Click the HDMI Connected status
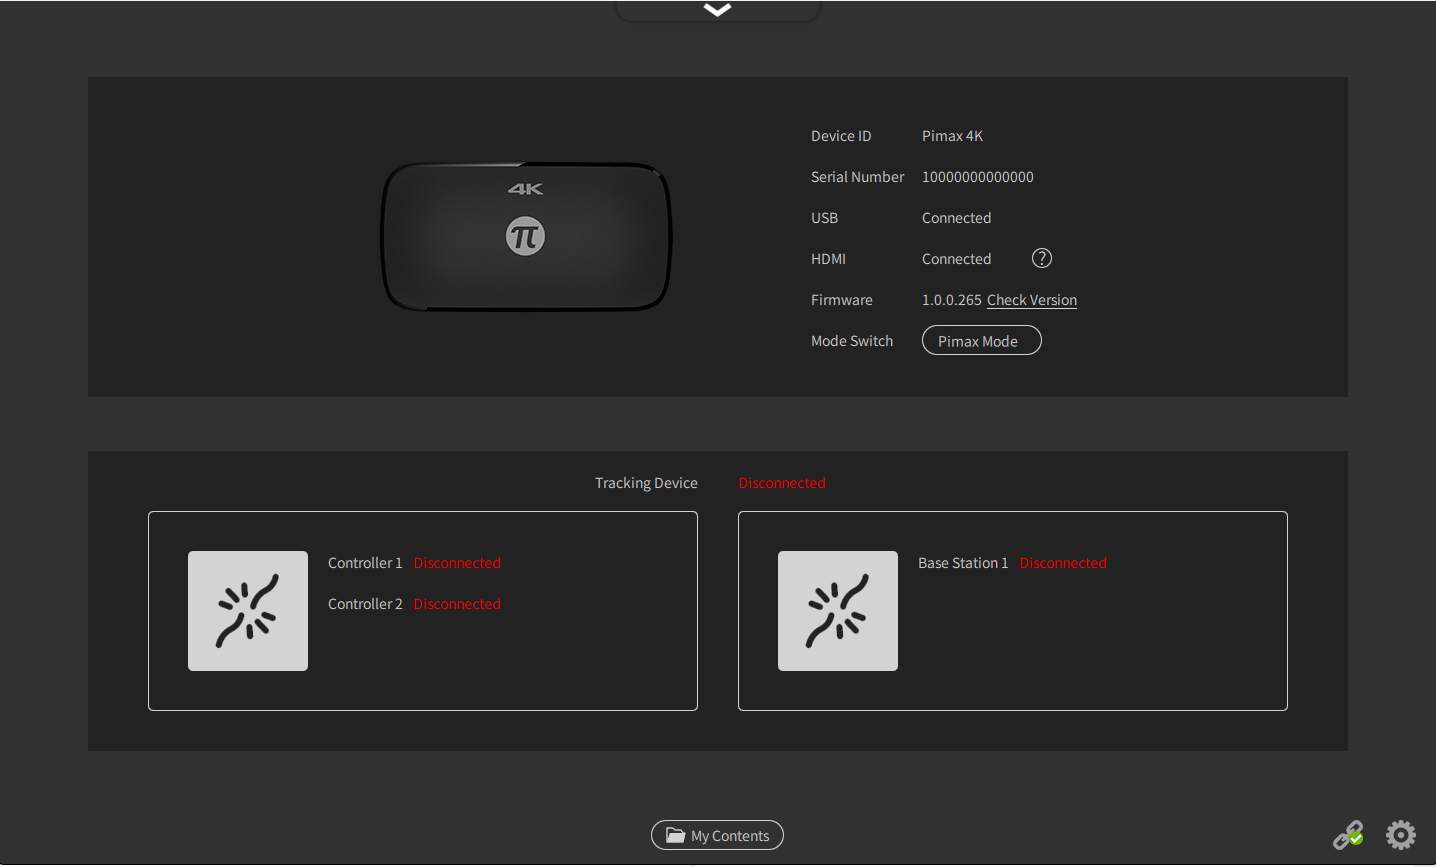The height and width of the screenshot is (867, 1436). [957, 259]
